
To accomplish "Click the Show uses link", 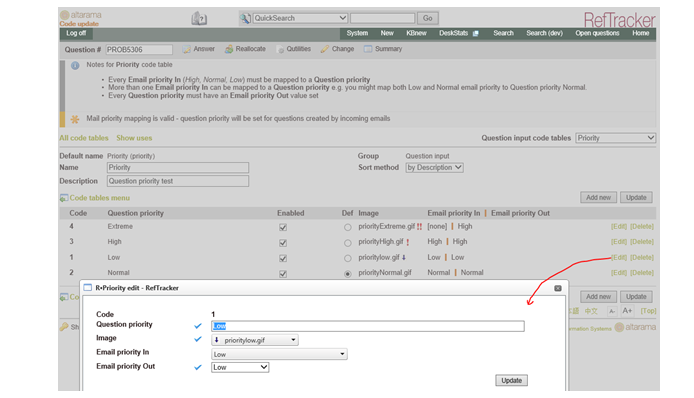I will click(x=134, y=138).
